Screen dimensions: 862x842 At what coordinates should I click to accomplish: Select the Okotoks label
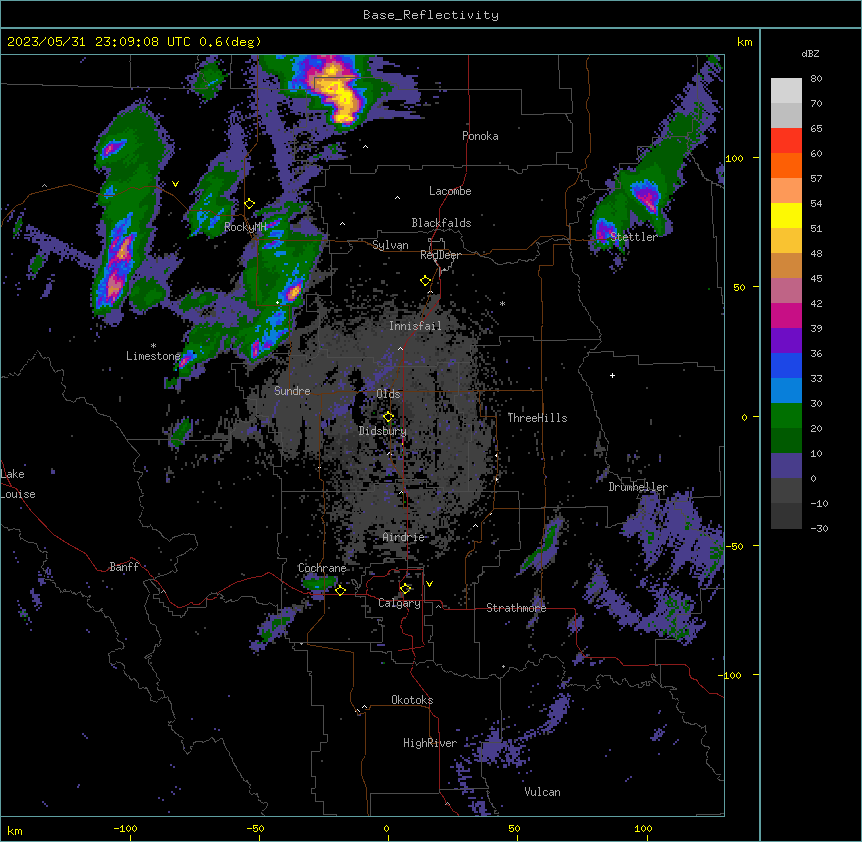pos(412,700)
